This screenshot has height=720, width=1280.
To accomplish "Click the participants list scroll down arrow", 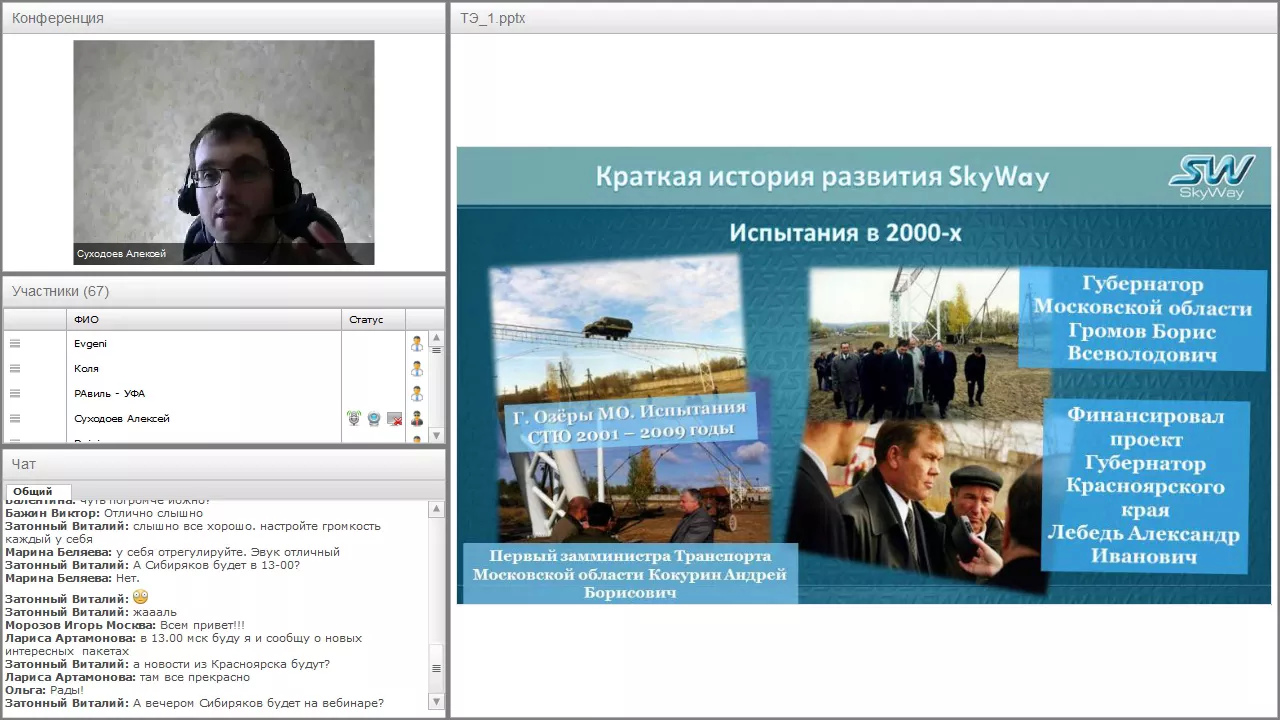I will (x=436, y=435).
